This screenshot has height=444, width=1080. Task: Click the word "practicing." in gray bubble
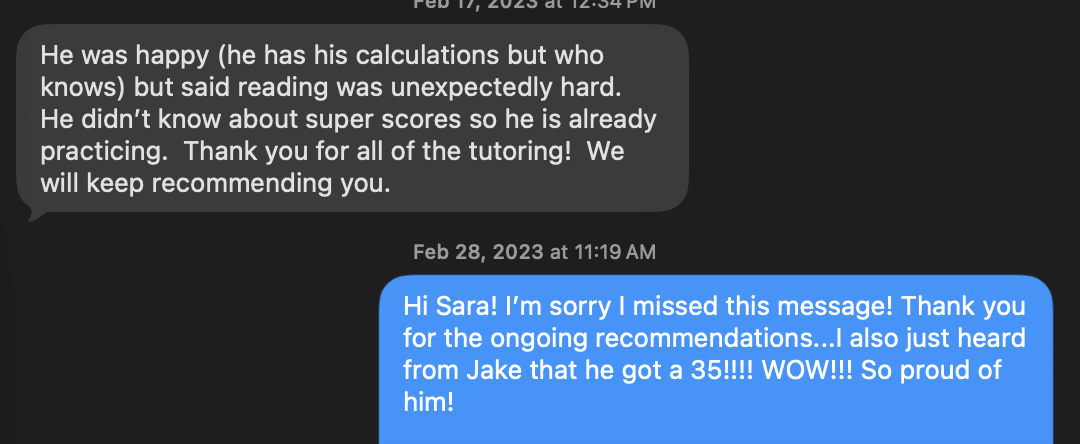[109, 152]
